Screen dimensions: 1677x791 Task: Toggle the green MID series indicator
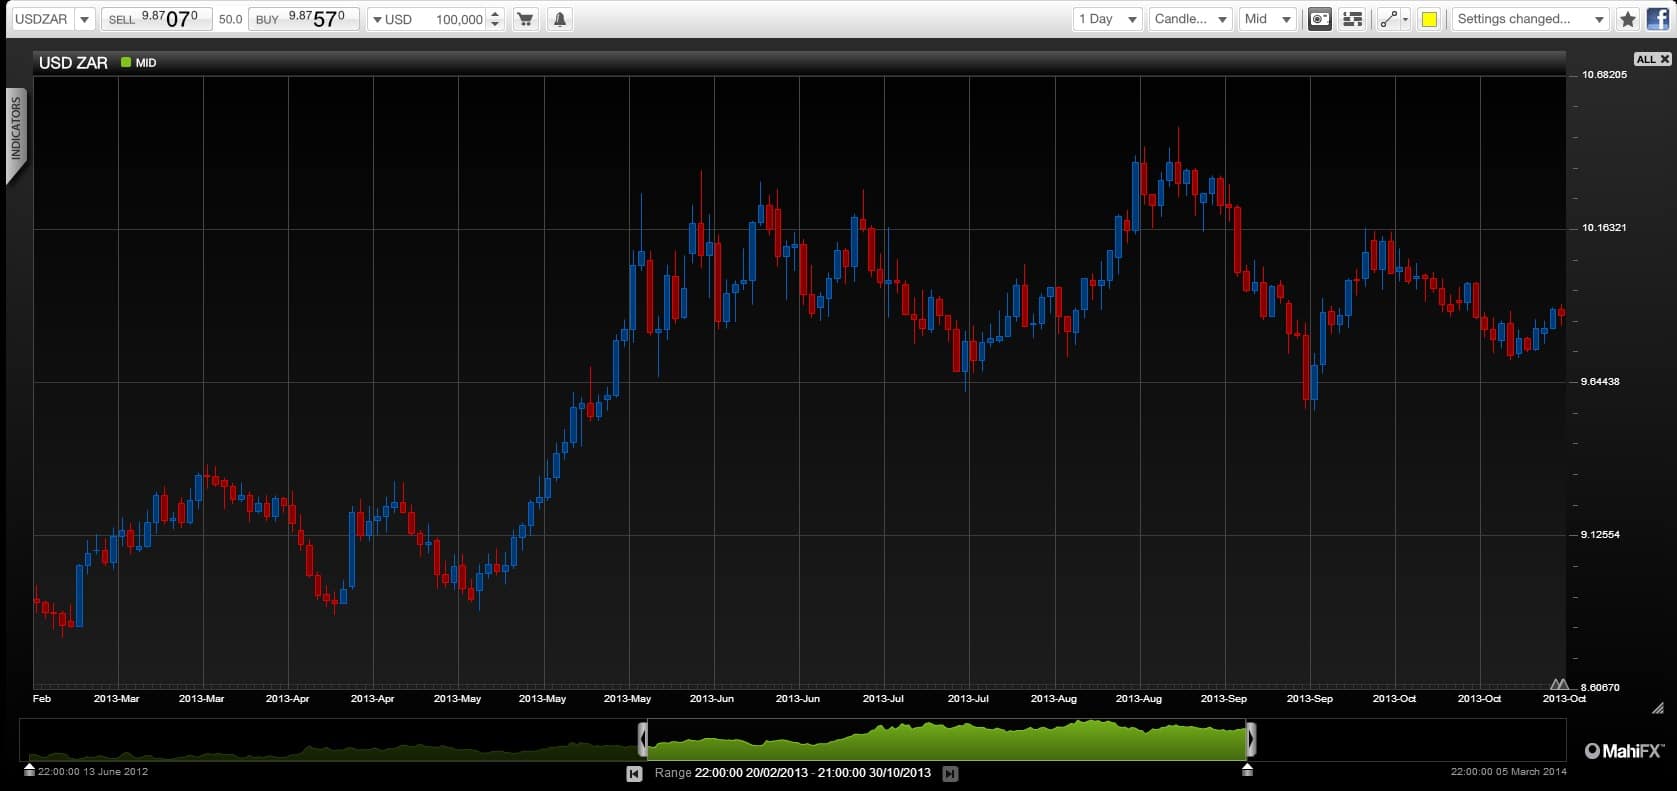(x=126, y=62)
